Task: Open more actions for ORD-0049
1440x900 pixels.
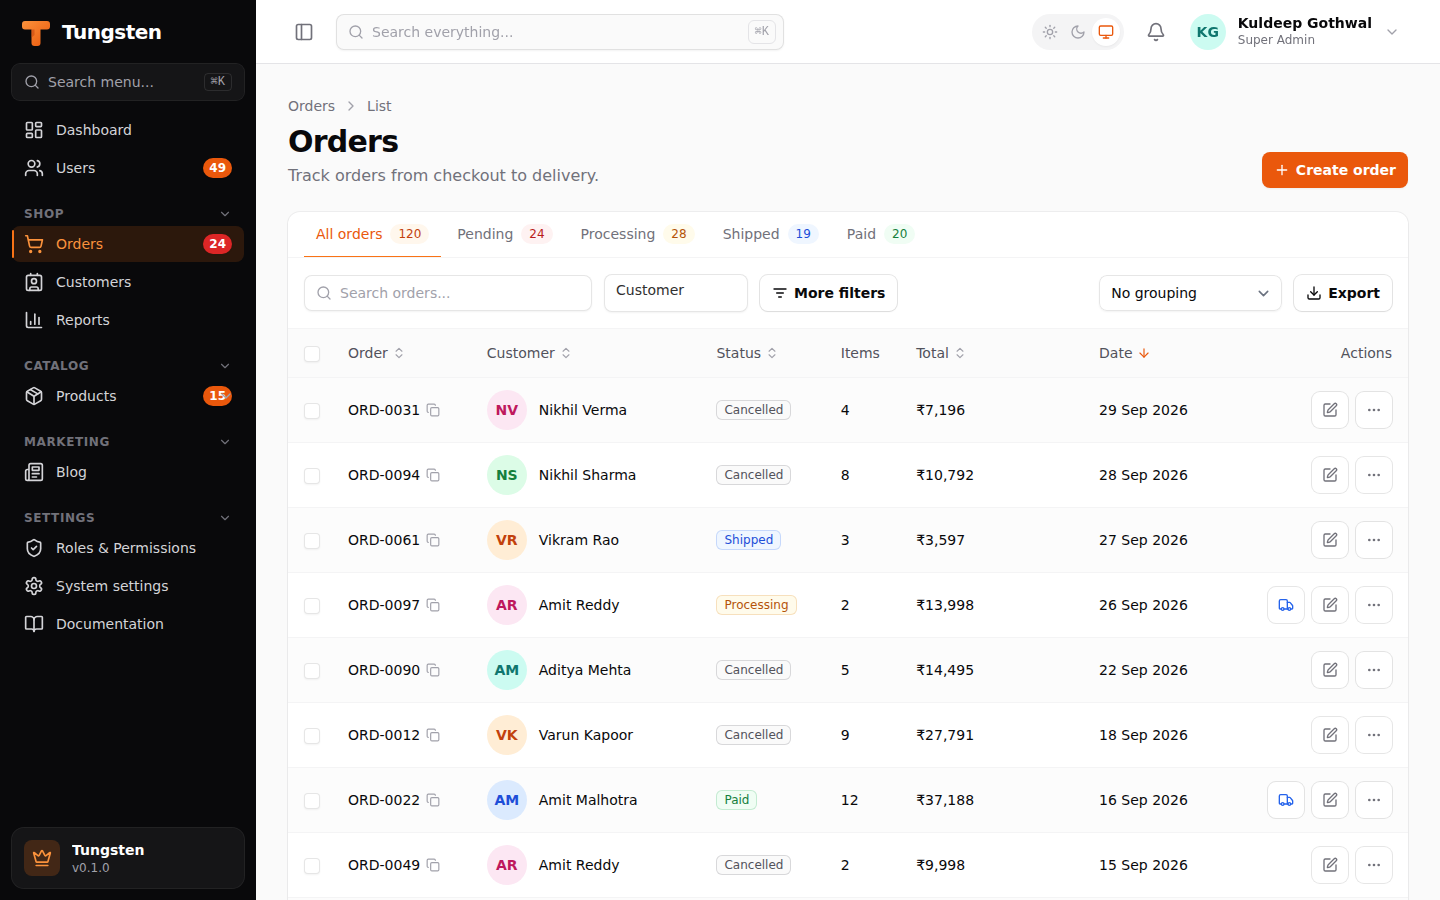Action: 1374,865
